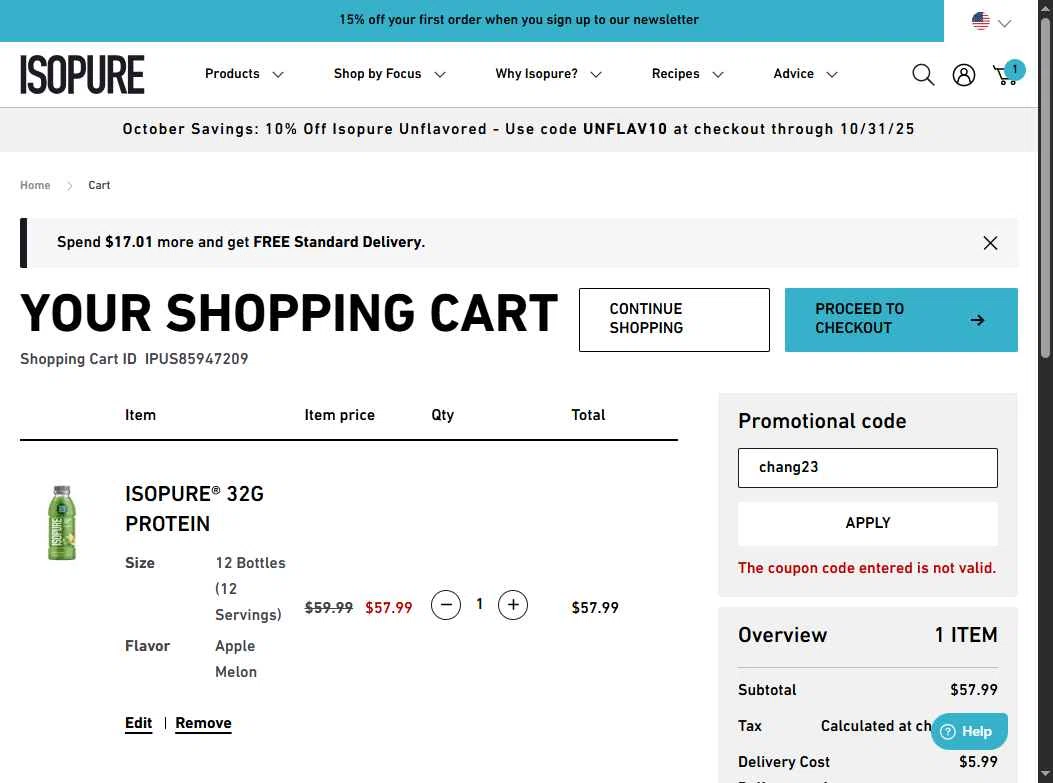Expand the Products menu
The image size is (1053, 783).
[244, 74]
